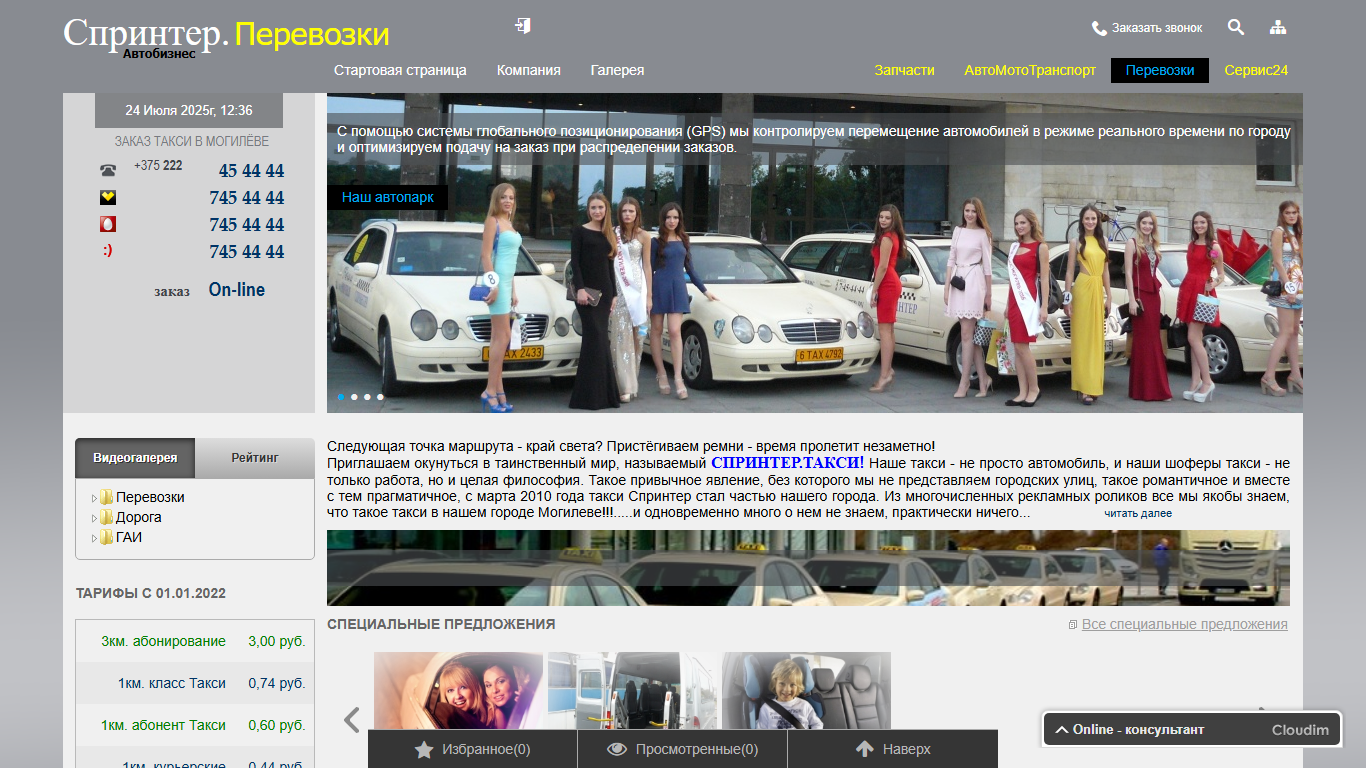Click the Перевозки tree item label
The width and height of the screenshot is (1366, 768).
(150, 497)
